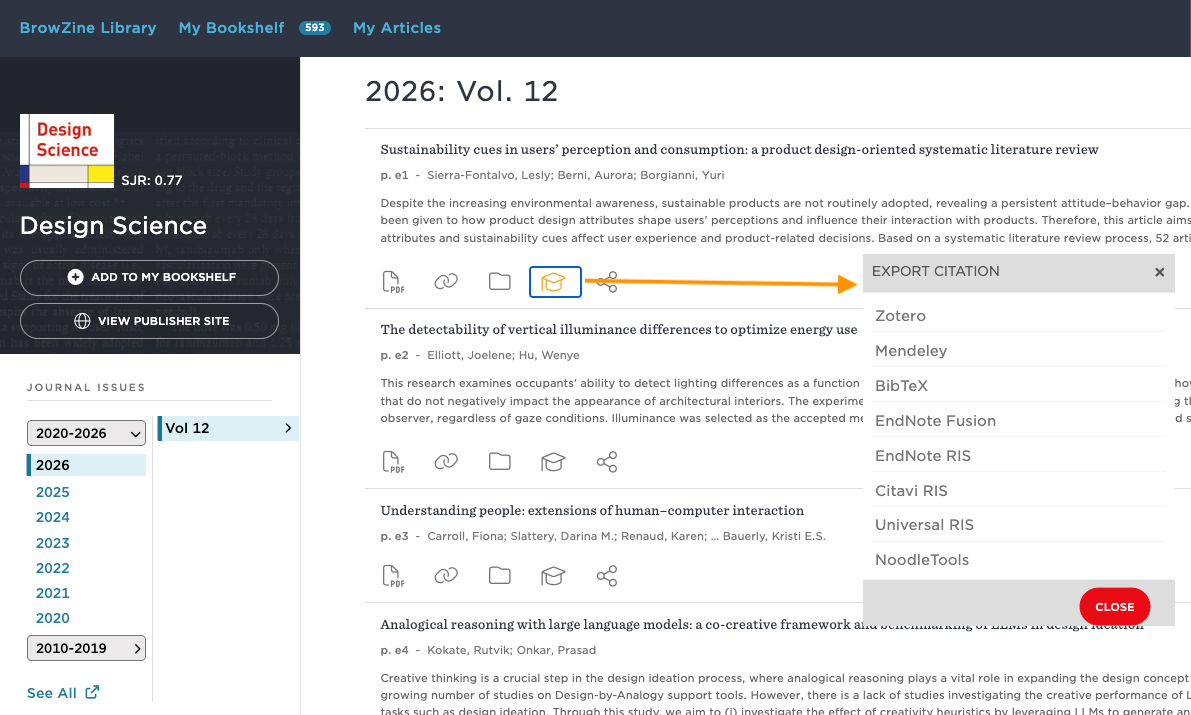The height and width of the screenshot is (715, 1191).
Task: Click highlighted export citation cap icon
Action: (555, 282)
